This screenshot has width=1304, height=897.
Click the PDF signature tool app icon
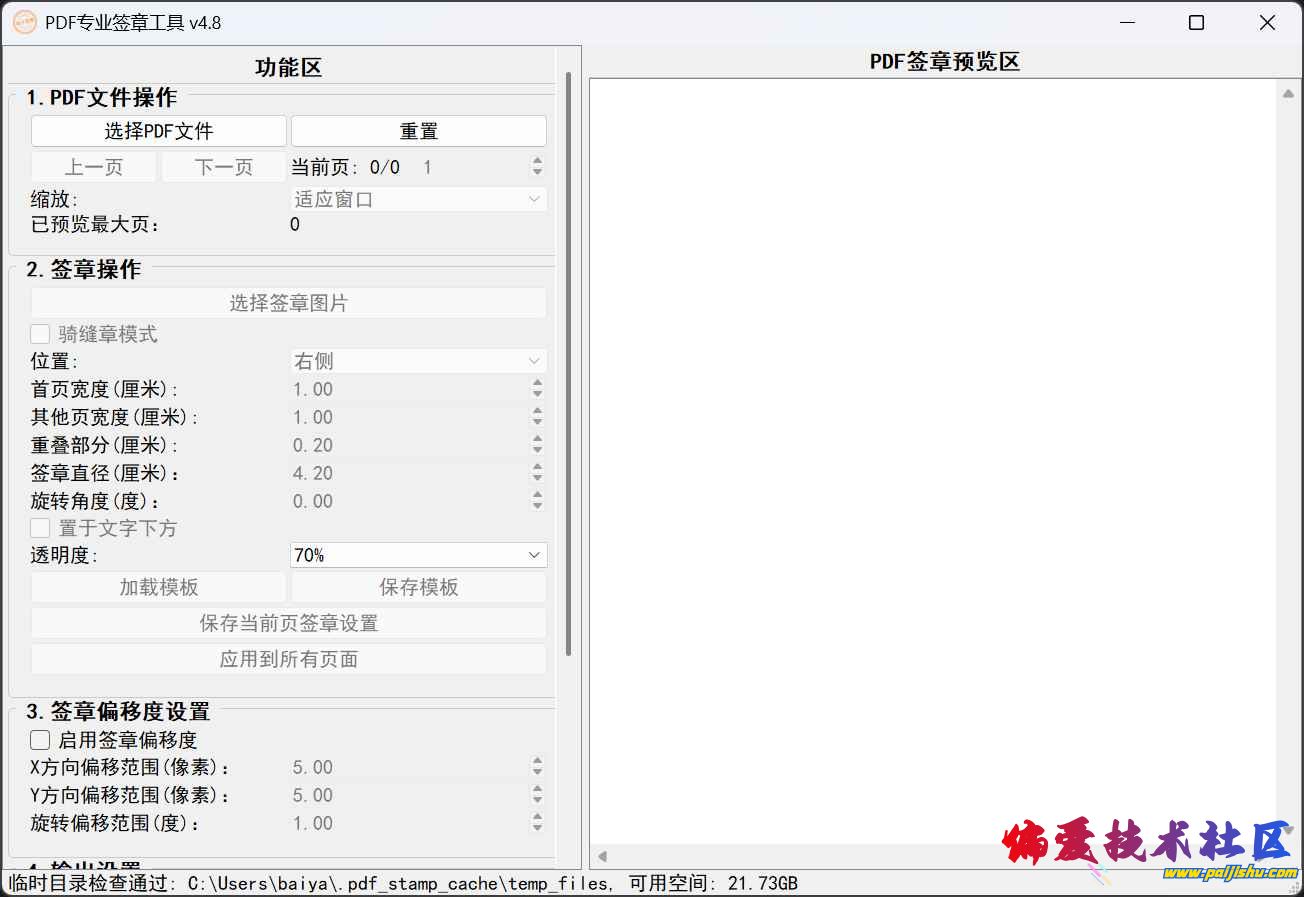pyautogui.click(x=24, y=22)
